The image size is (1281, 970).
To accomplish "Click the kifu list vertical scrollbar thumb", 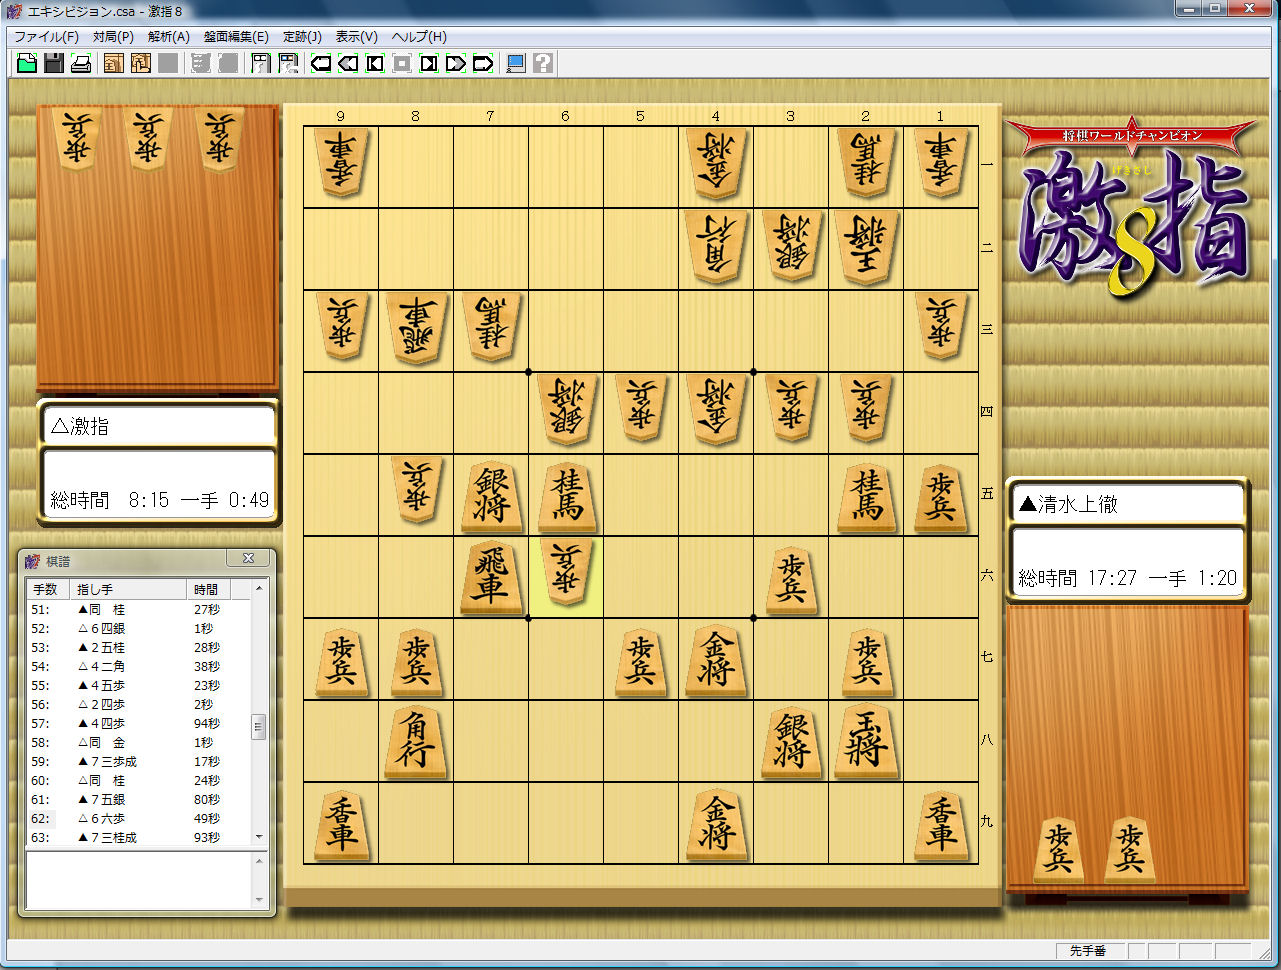I will [x=258, y=727].
